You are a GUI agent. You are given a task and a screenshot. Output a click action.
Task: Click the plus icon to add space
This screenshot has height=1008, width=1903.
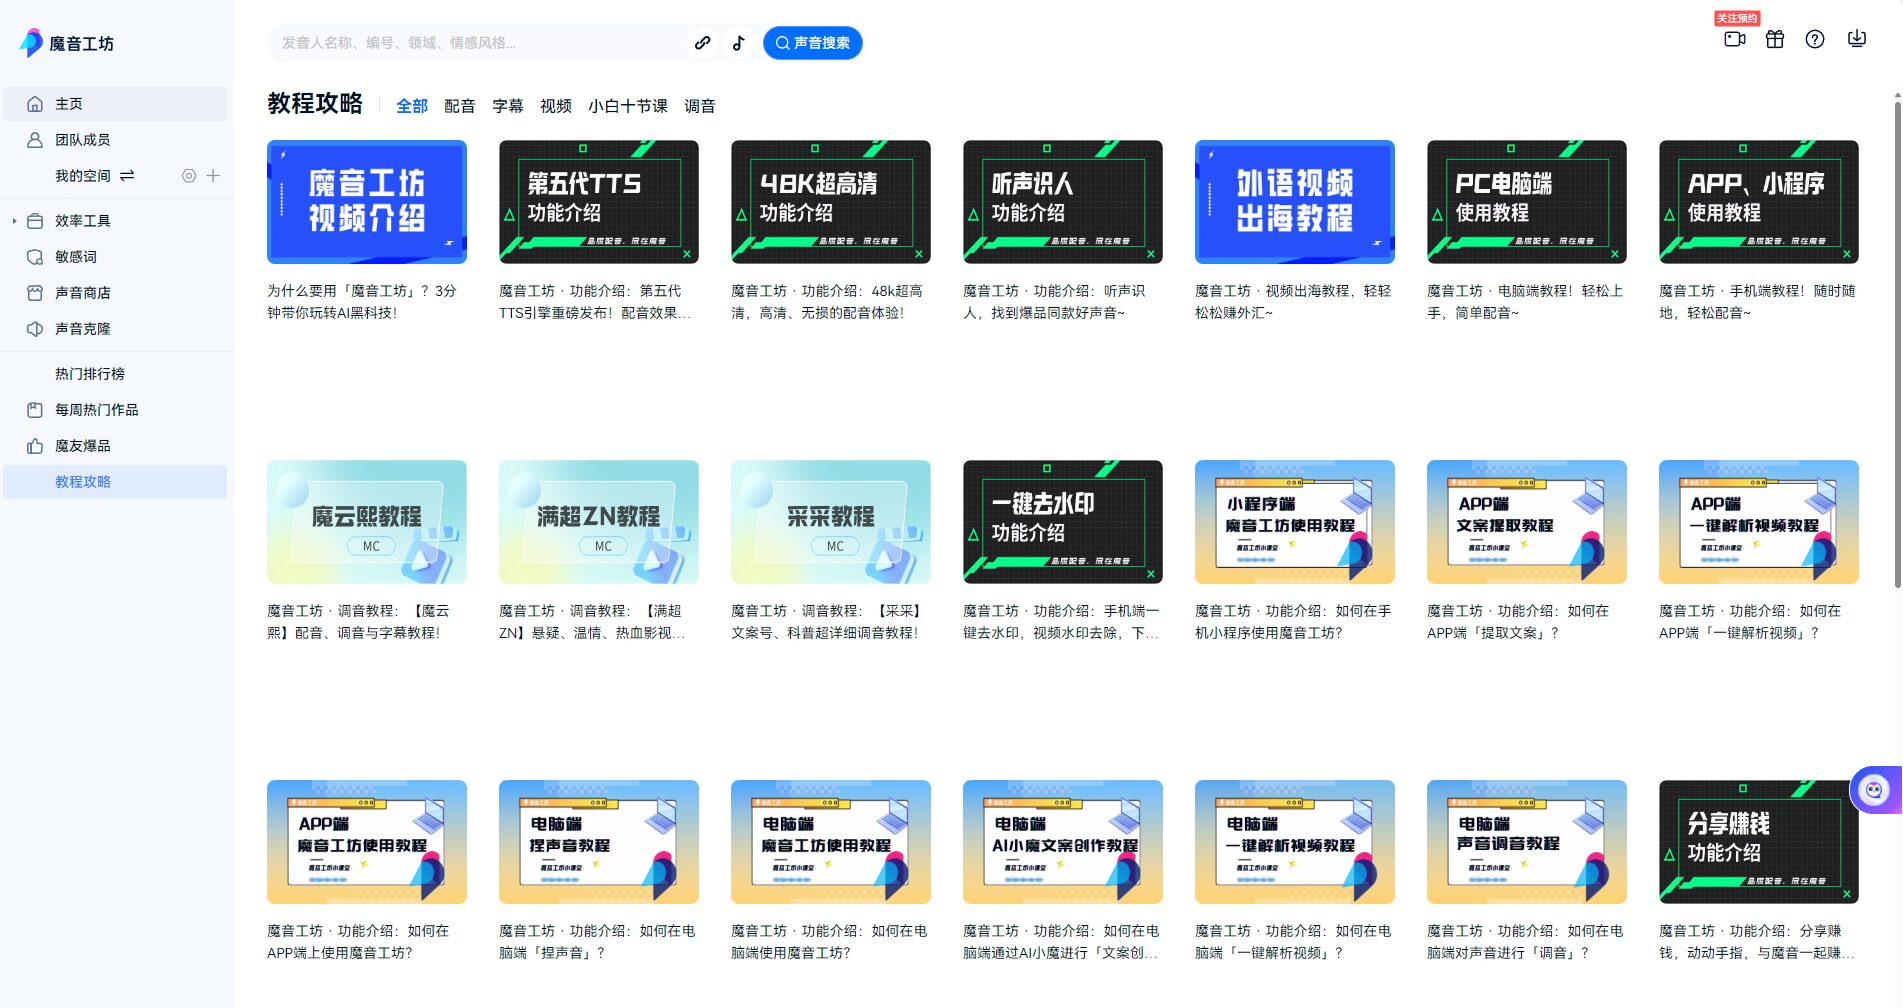pyautogui.click(x=213, y=176)
